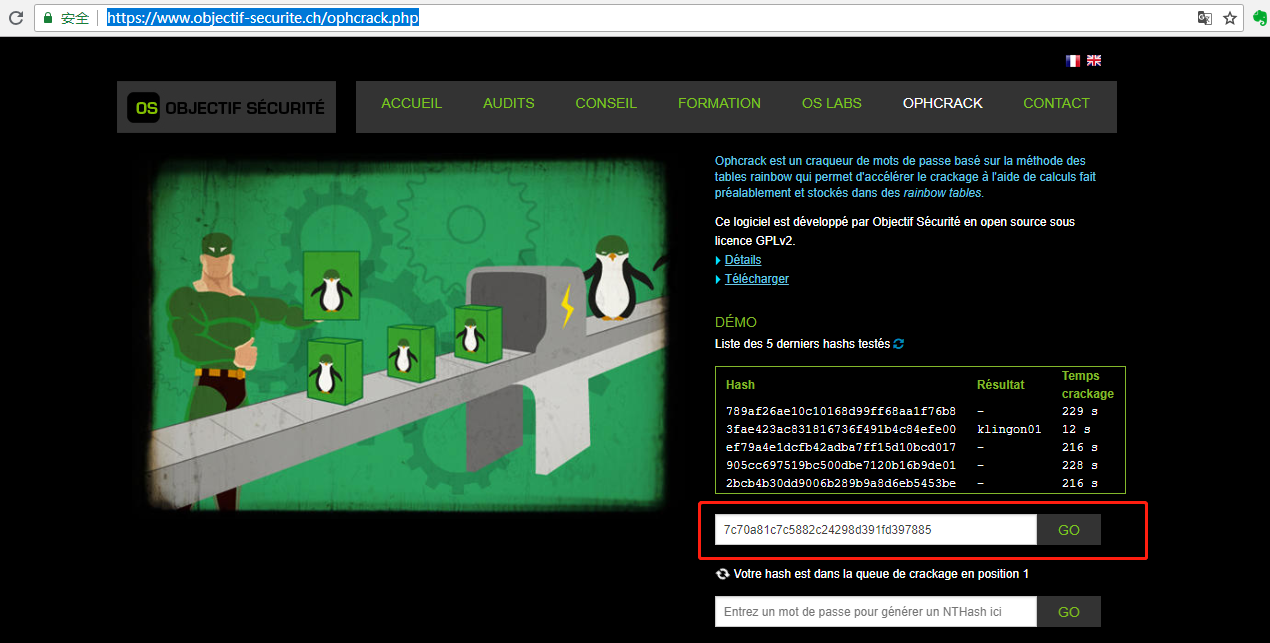Click hash 2bcb4b30dd9006b289b9a8d6eb5453be

841,484
